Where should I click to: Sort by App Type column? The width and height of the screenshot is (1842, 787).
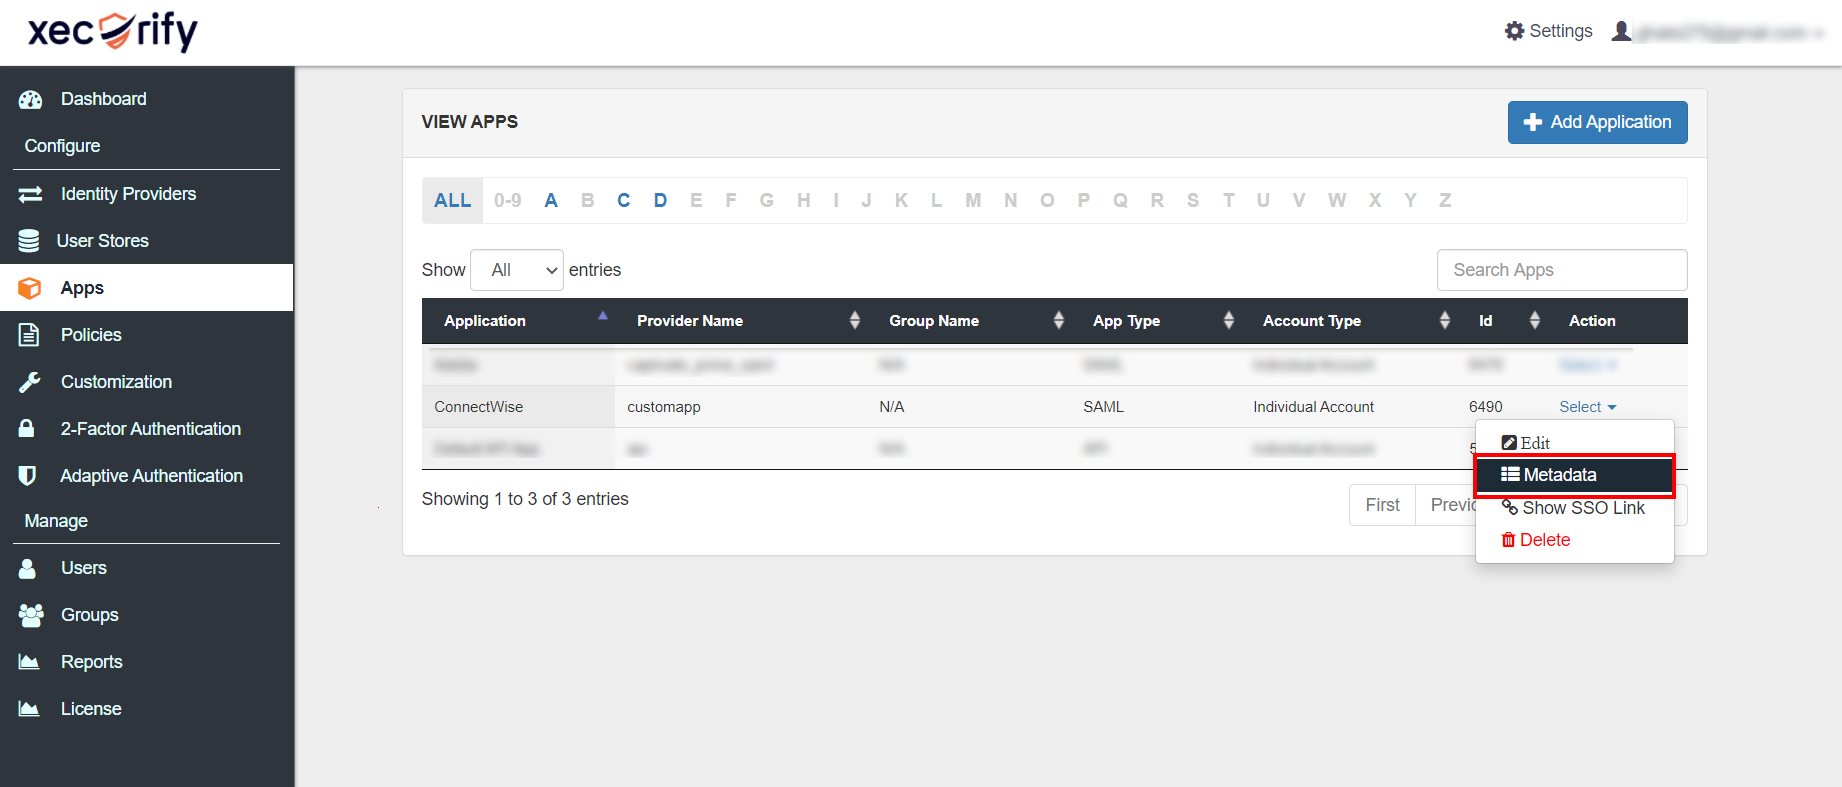click(1156, 321)
